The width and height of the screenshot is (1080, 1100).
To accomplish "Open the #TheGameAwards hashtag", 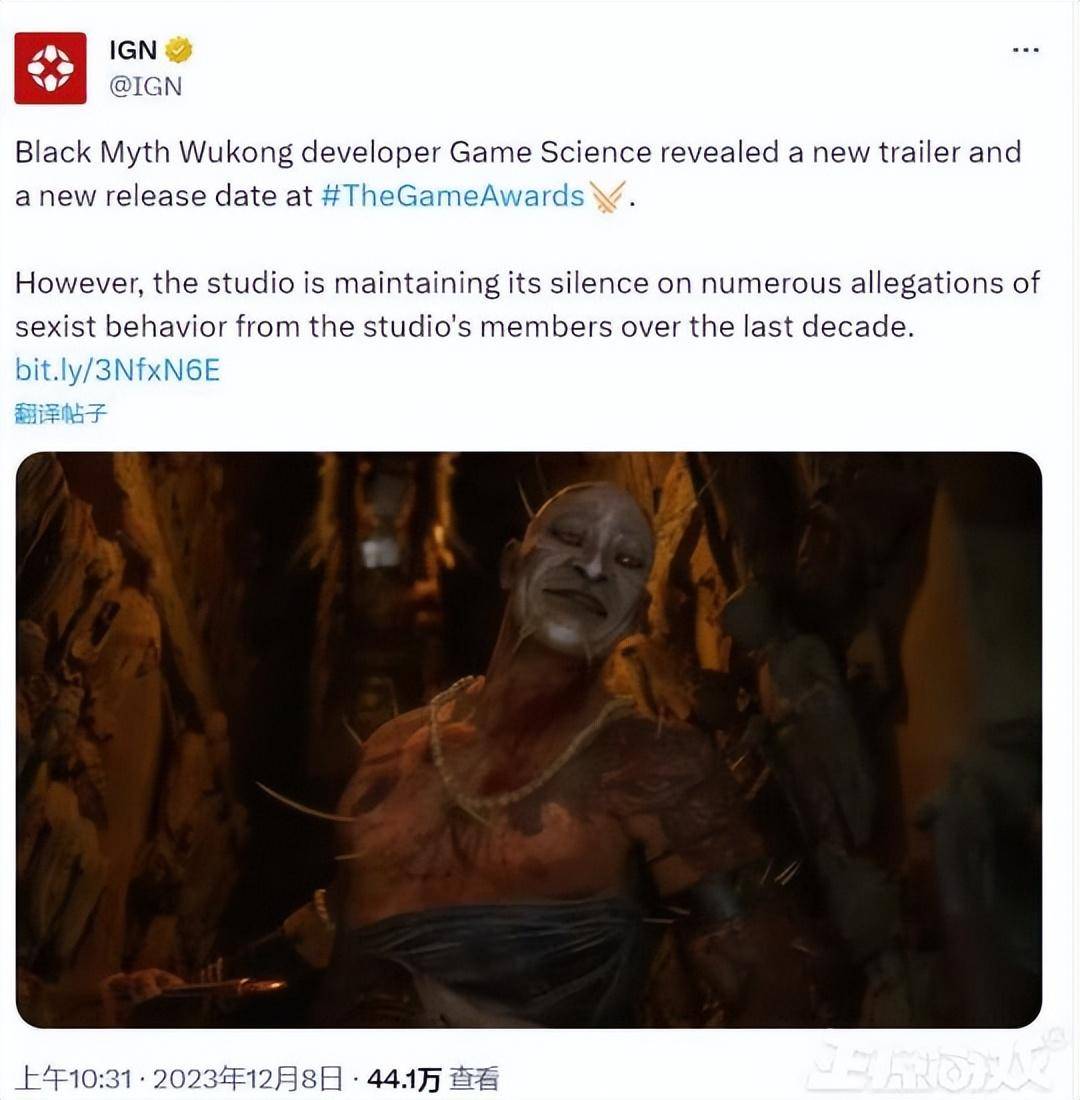I will 453,195.
